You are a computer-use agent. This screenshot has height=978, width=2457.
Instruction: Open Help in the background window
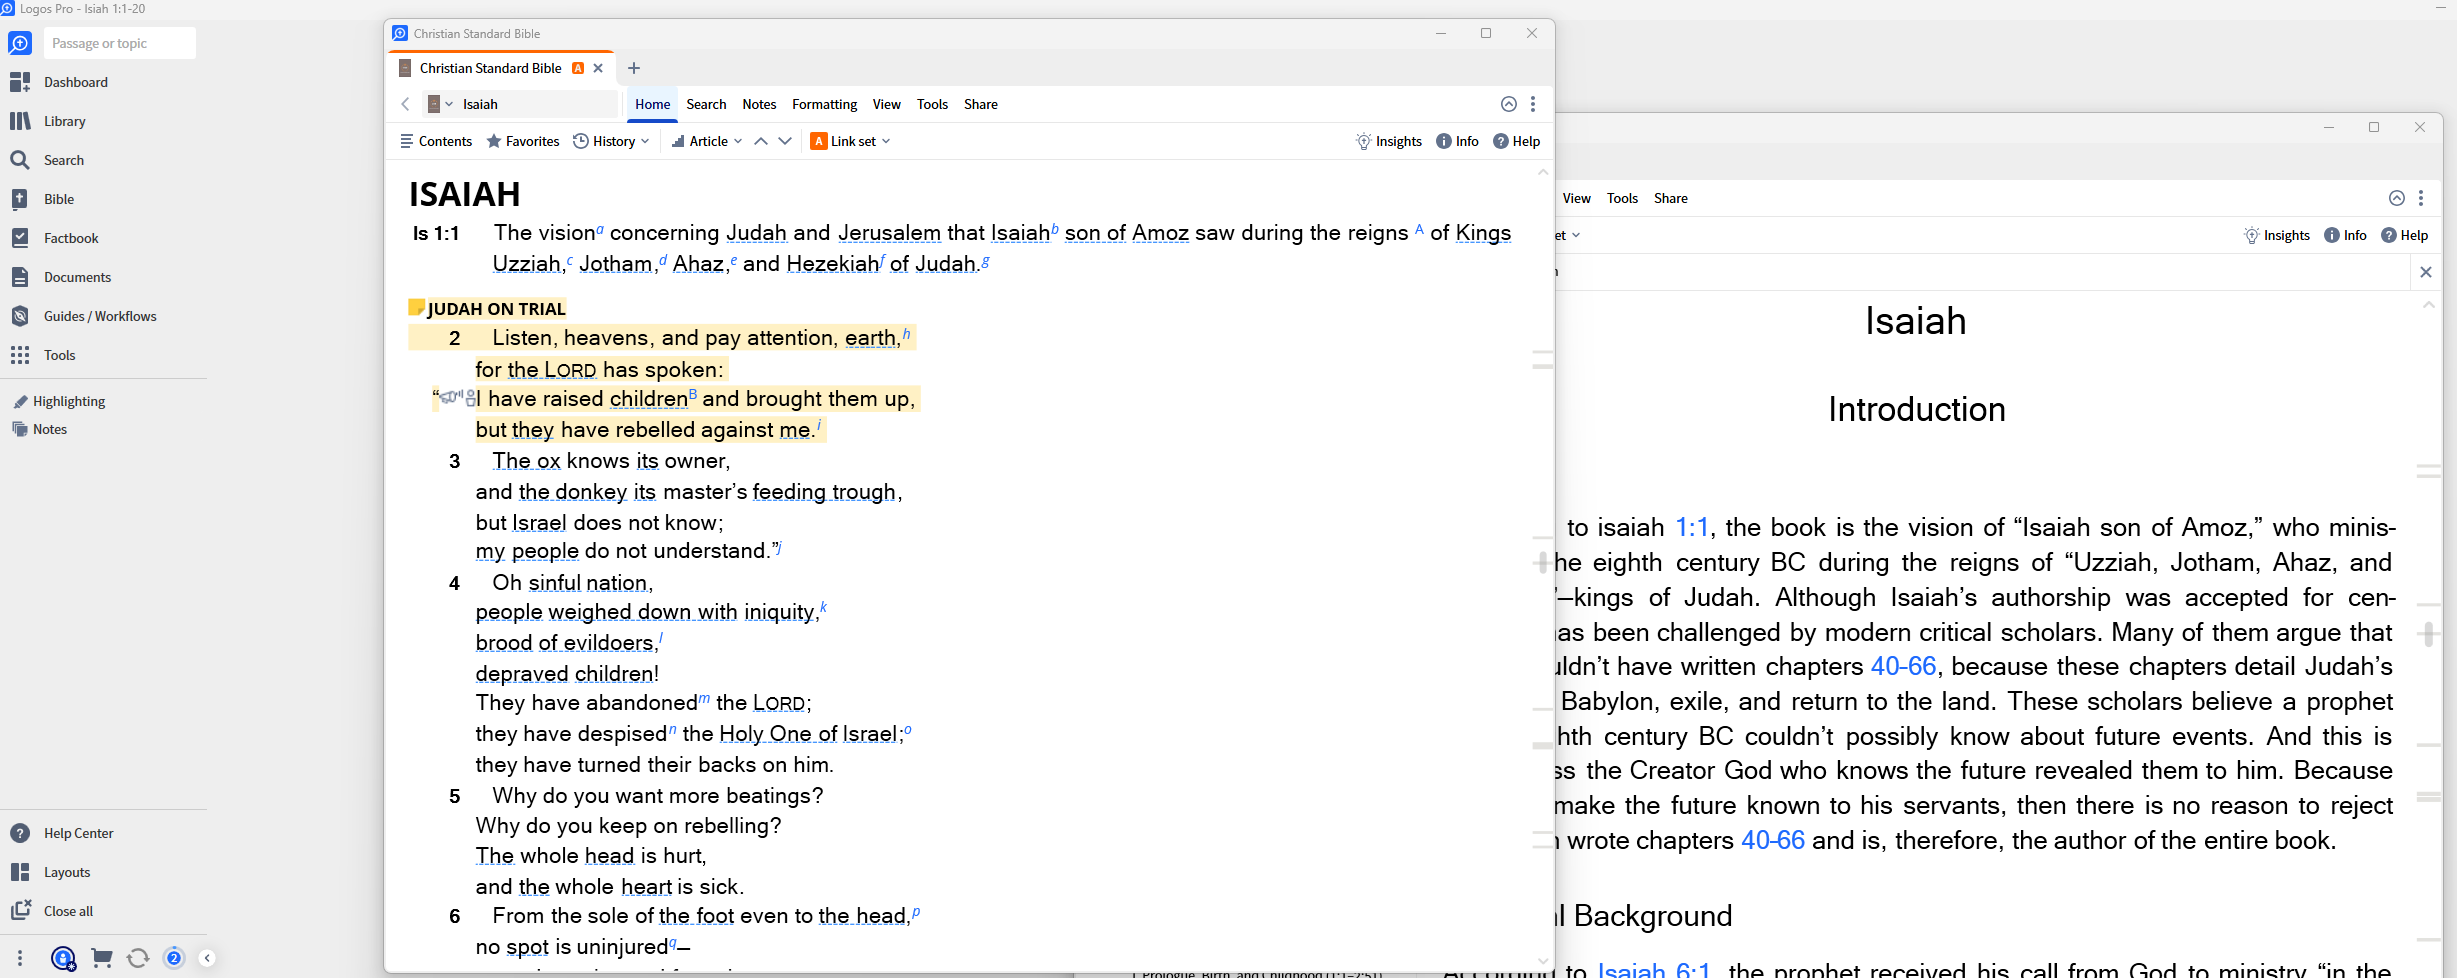click(x=2404, y=235)
